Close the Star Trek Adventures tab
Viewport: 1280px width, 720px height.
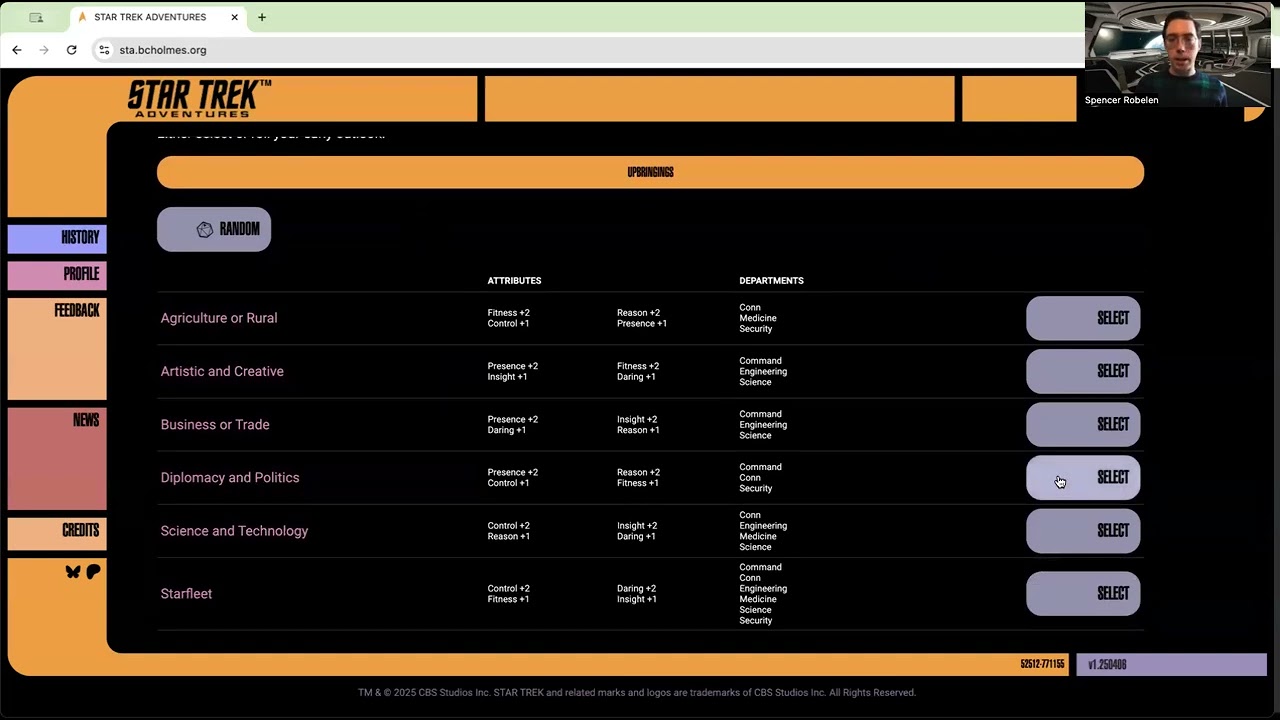[235, 17]
